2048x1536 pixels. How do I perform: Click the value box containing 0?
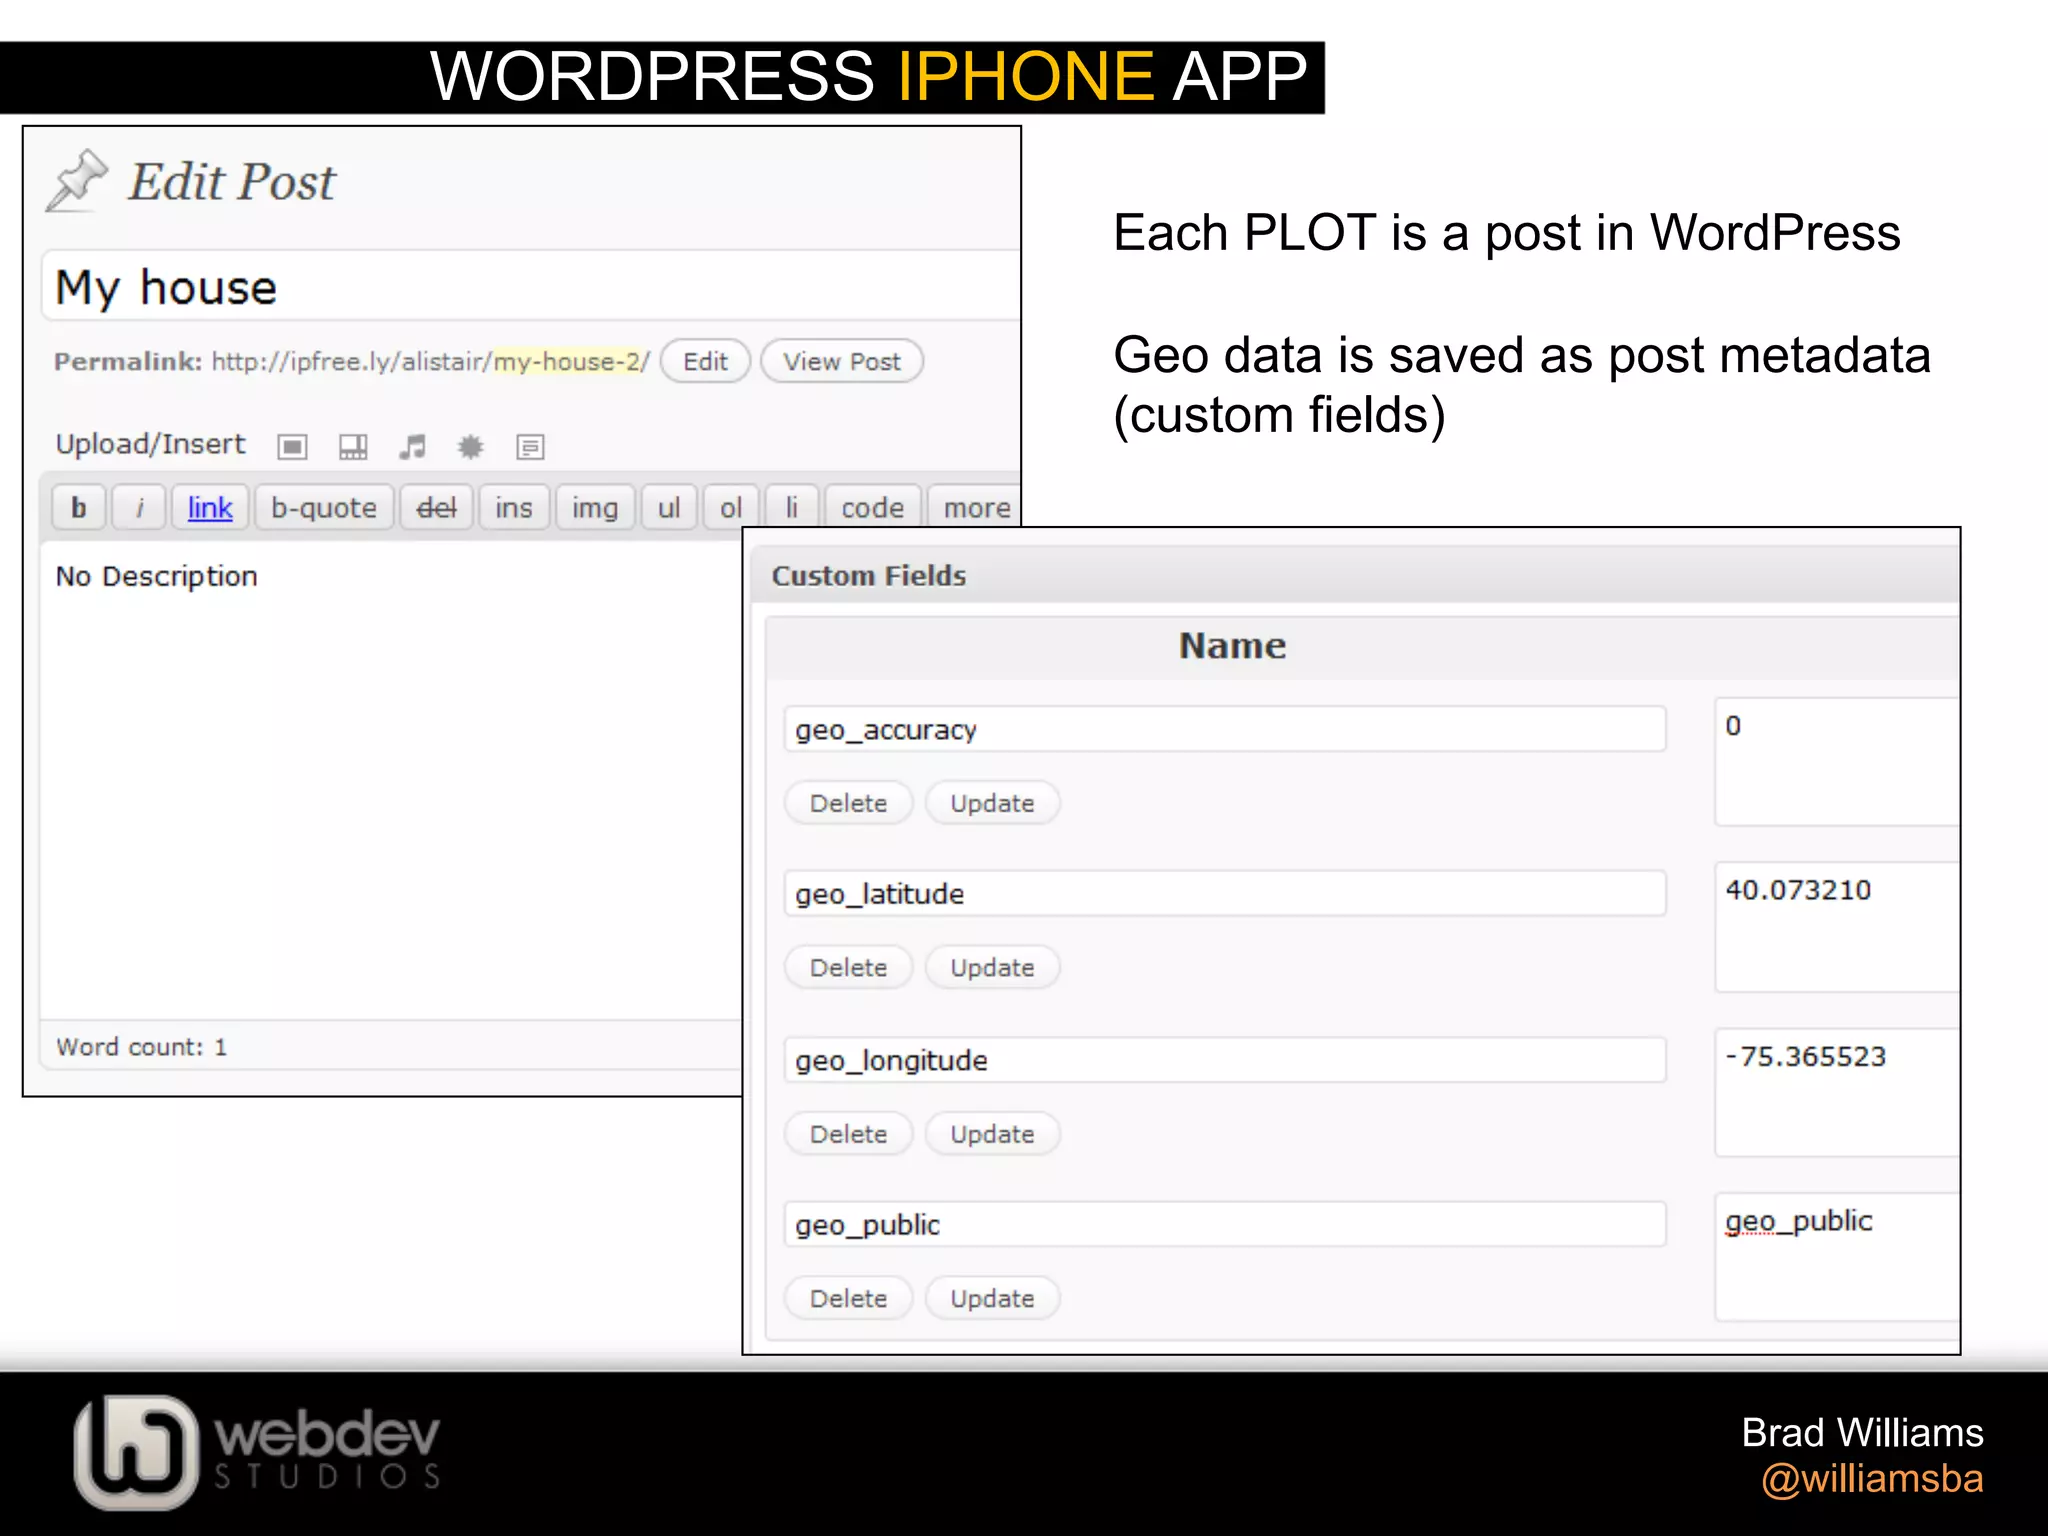pos(1837,762)
